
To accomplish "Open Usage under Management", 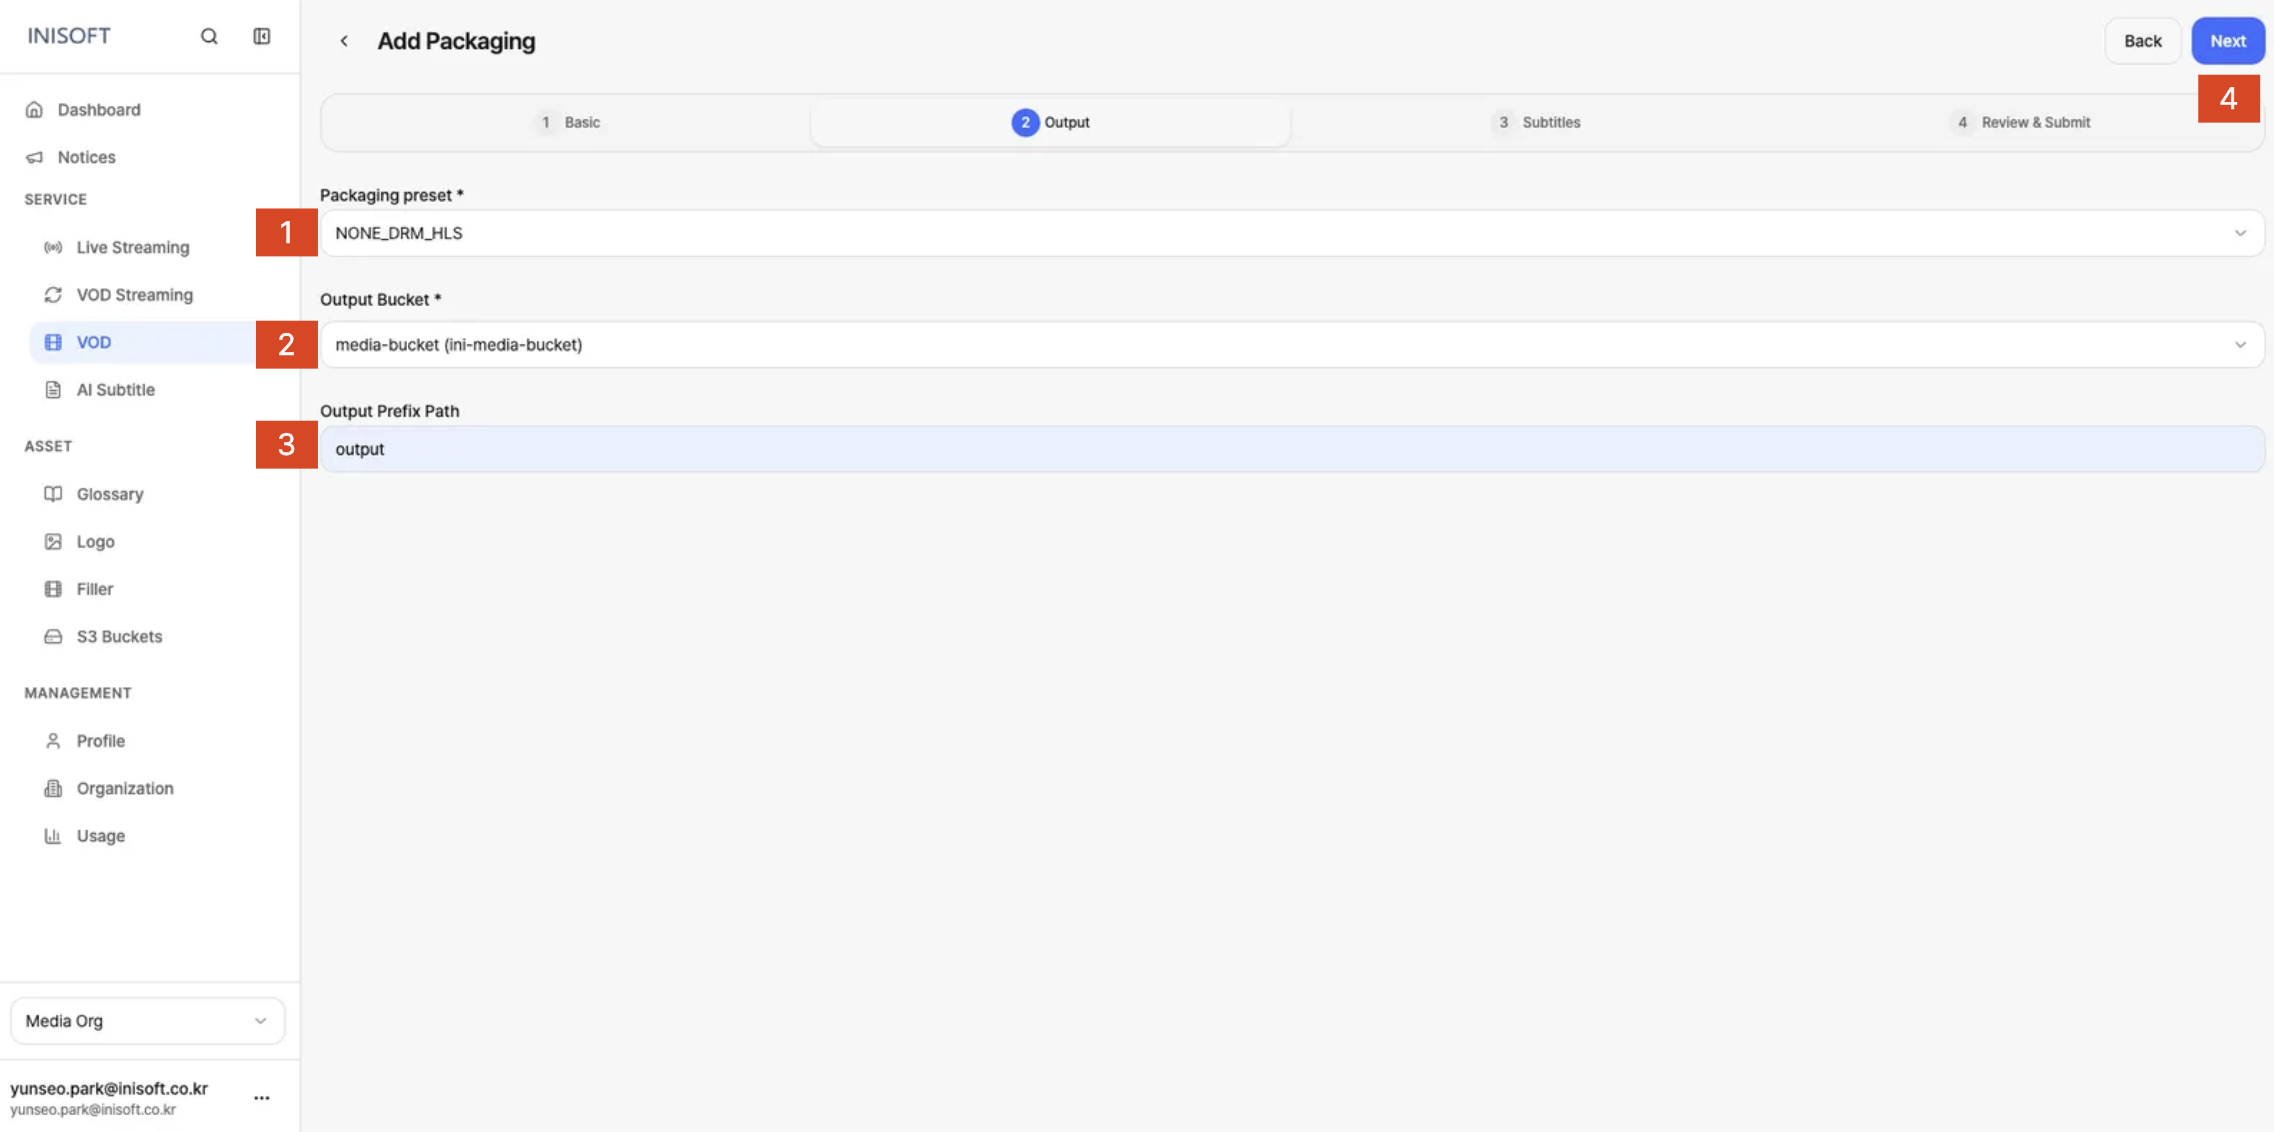I will 101,836.
